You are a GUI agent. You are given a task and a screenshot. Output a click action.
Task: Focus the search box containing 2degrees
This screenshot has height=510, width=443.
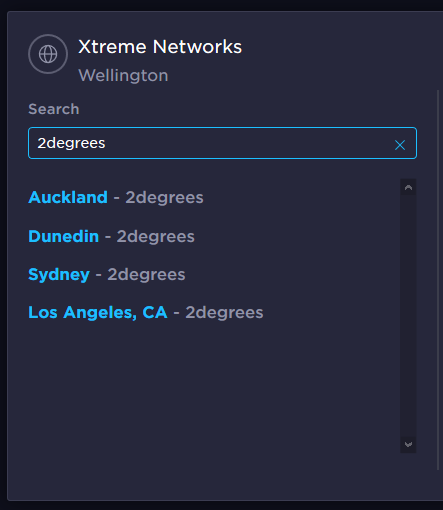point(222,143)
